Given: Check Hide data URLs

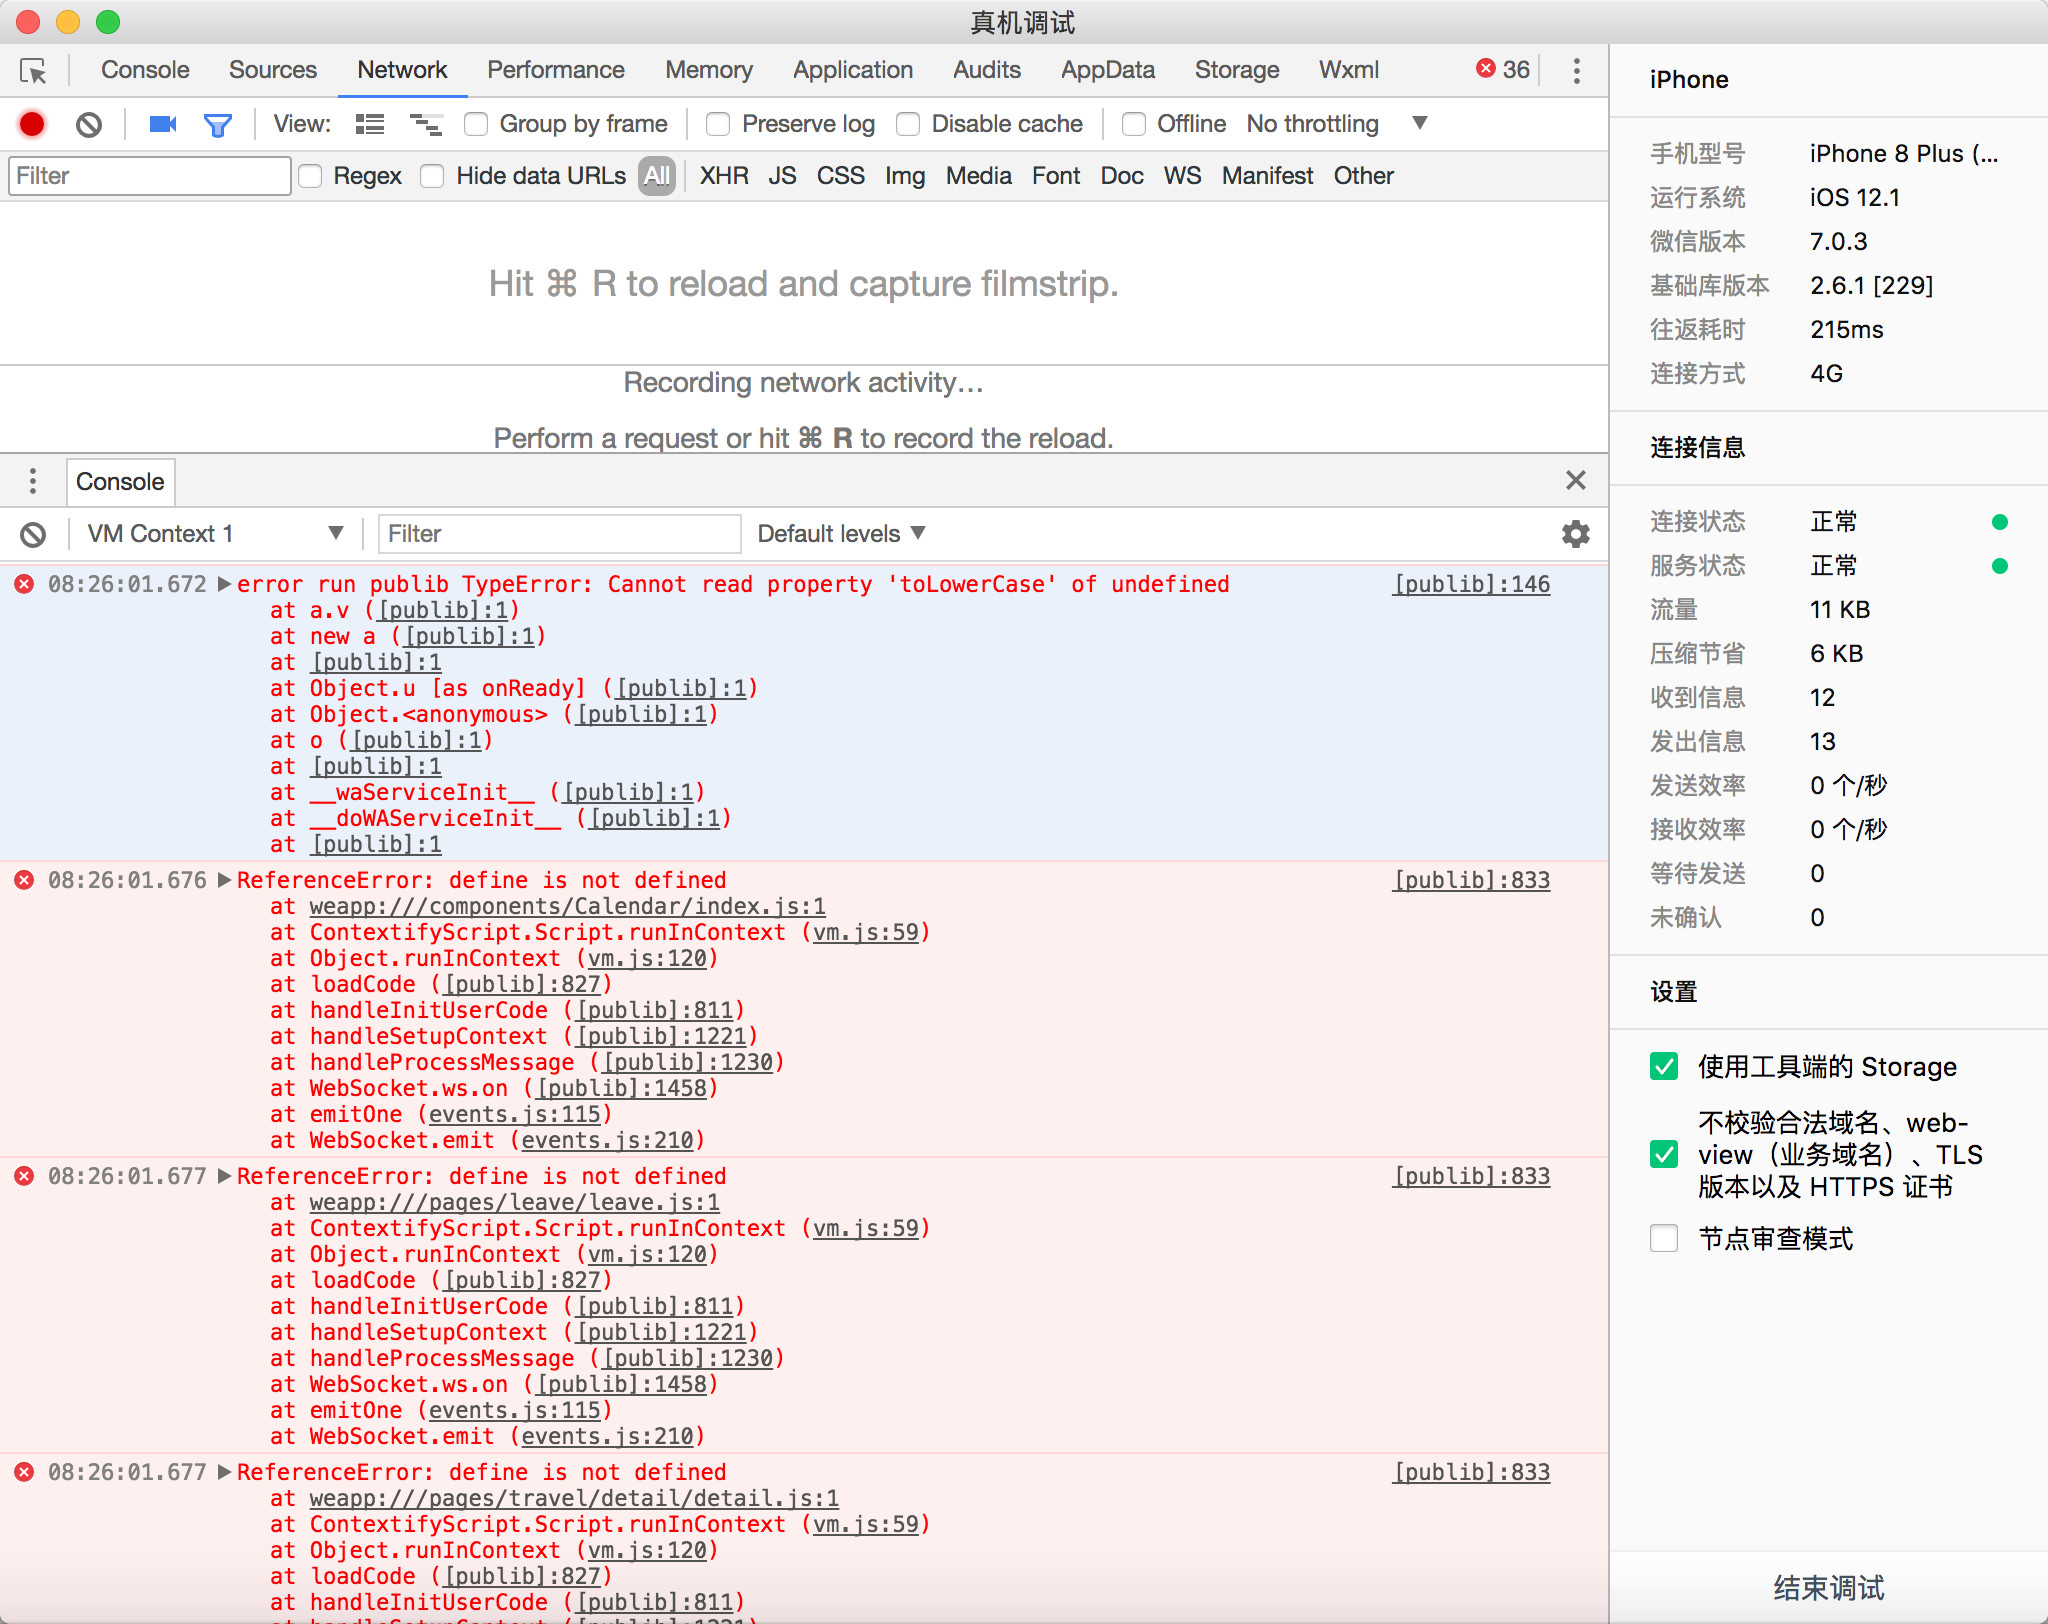Looking at the screenshot, I should [x=432, y=176].
